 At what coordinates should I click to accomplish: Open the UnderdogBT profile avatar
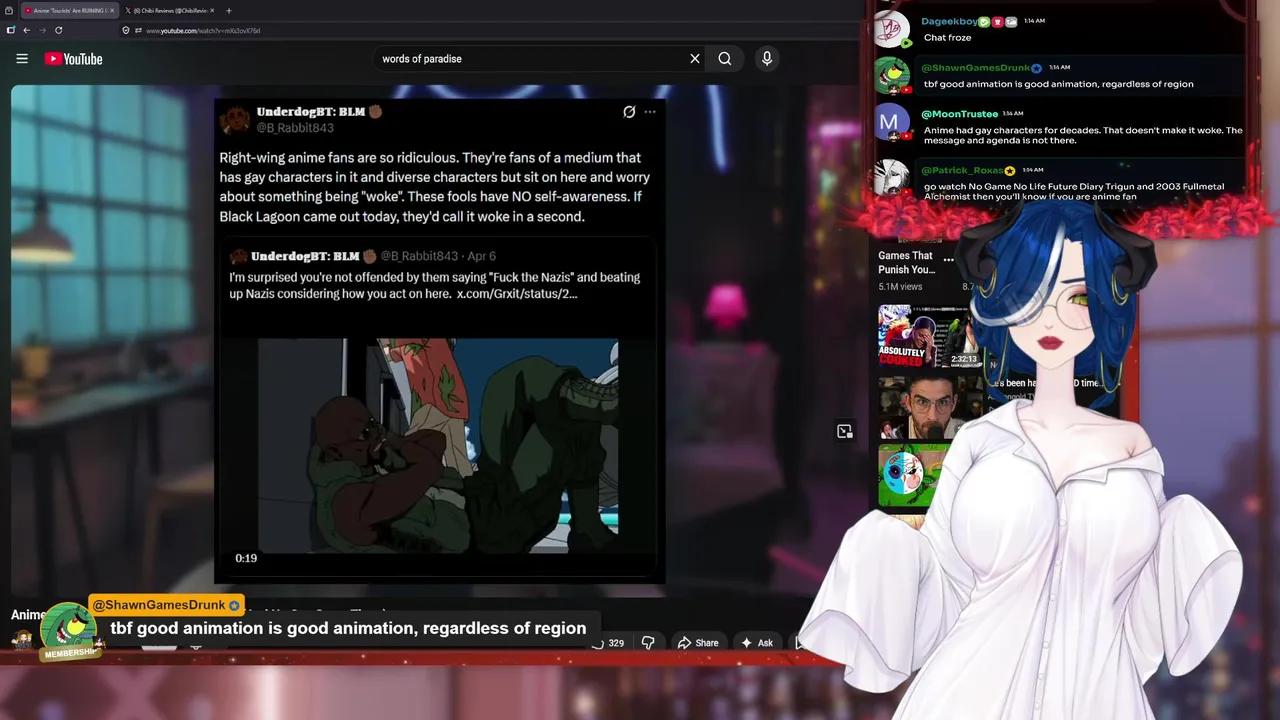(x=235, y=120)
